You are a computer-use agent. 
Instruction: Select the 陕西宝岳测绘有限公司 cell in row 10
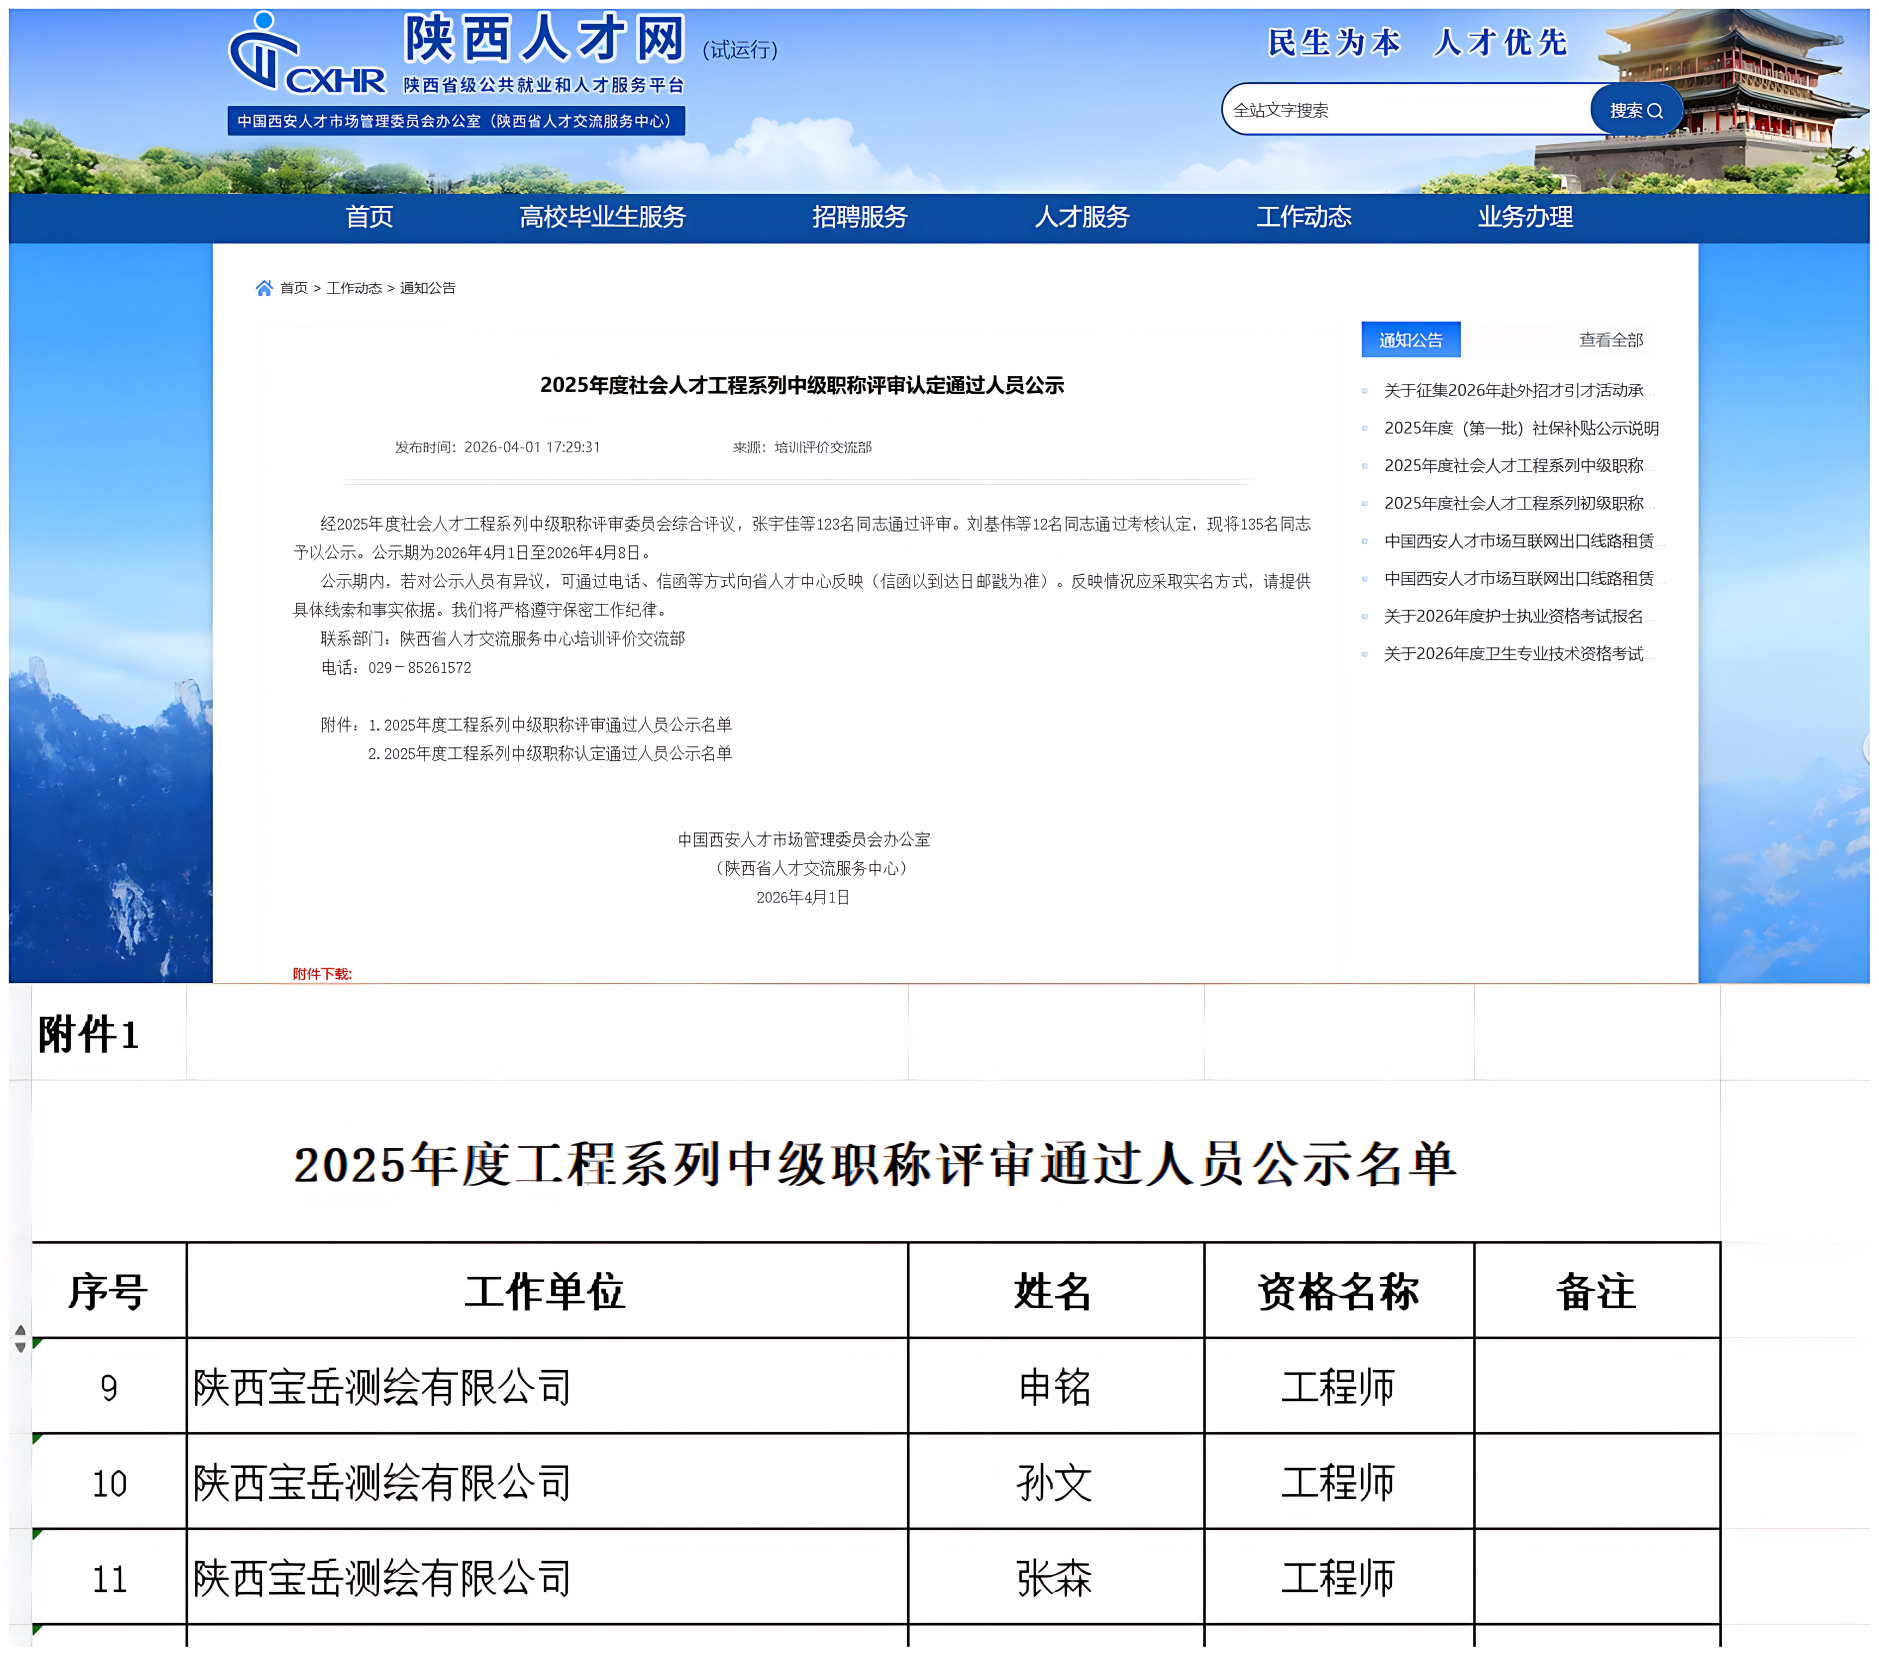point(547,1482)
